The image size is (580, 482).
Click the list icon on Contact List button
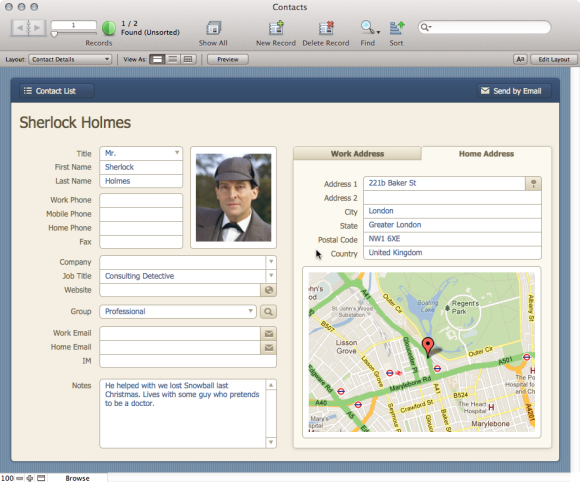pos(28,91)
